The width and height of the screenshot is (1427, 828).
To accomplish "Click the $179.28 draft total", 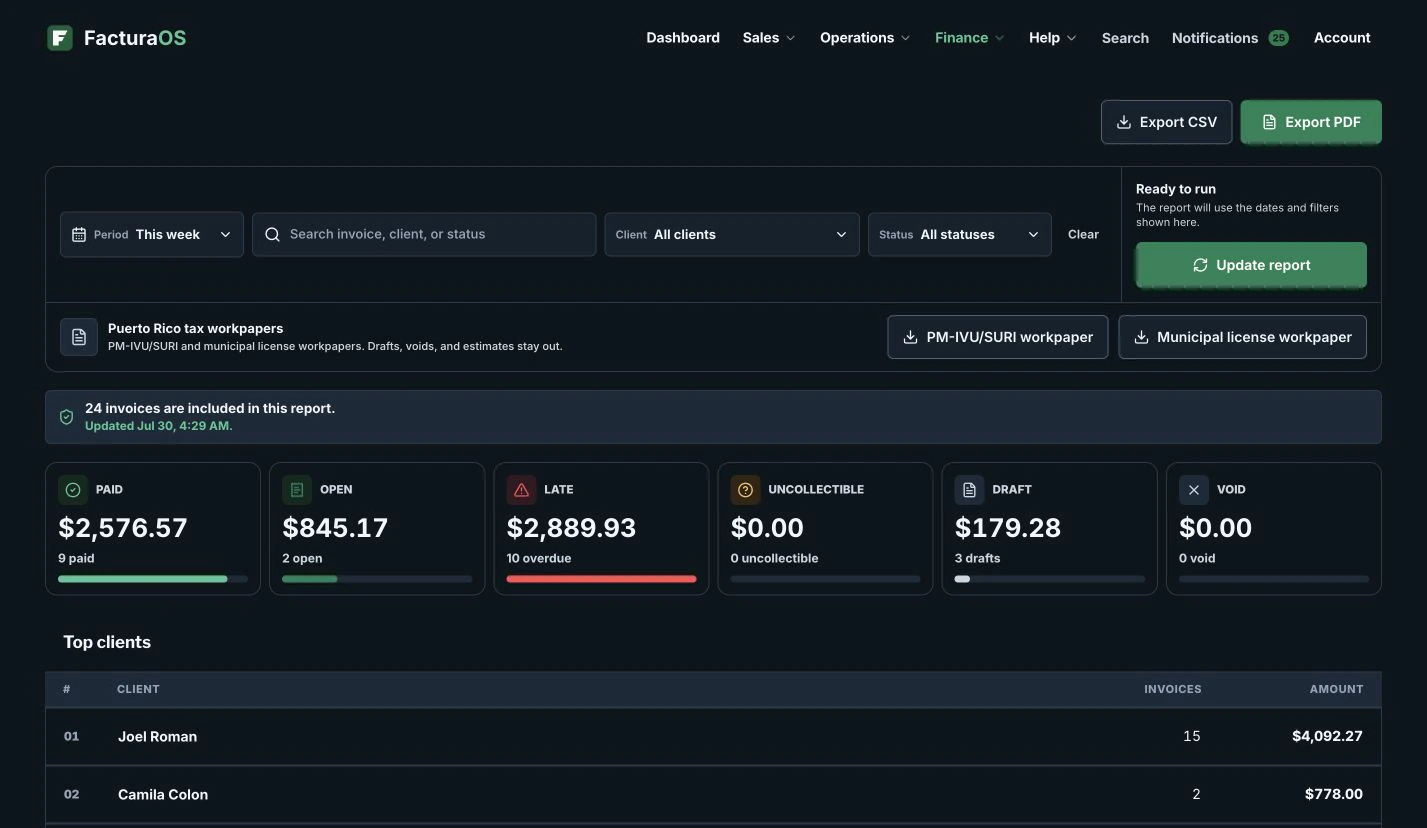I will (x=1008, y=528).
